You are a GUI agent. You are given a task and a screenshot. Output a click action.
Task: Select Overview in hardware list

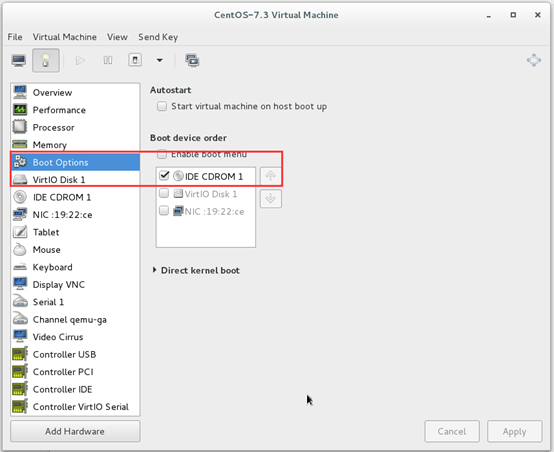click(75, 93)
